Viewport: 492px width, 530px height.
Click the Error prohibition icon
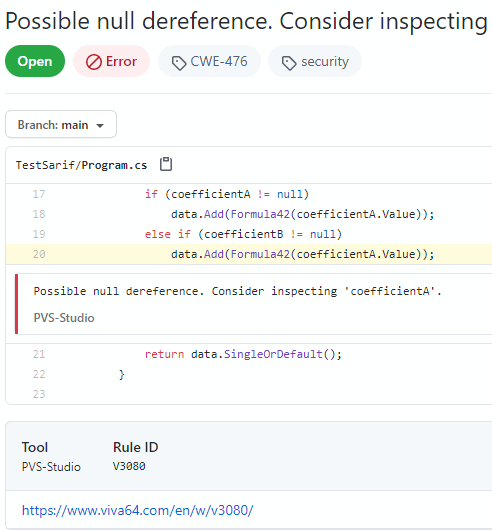pos(94,62)
